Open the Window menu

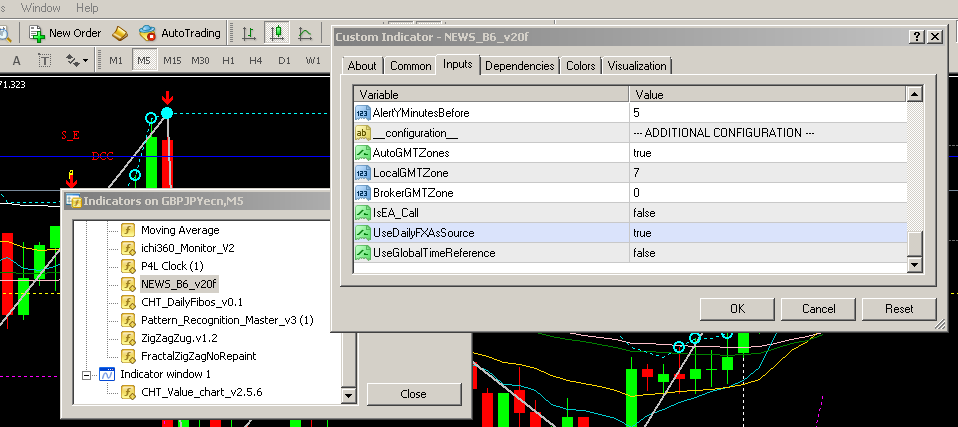pyautogui.click(x=40, y=8)
